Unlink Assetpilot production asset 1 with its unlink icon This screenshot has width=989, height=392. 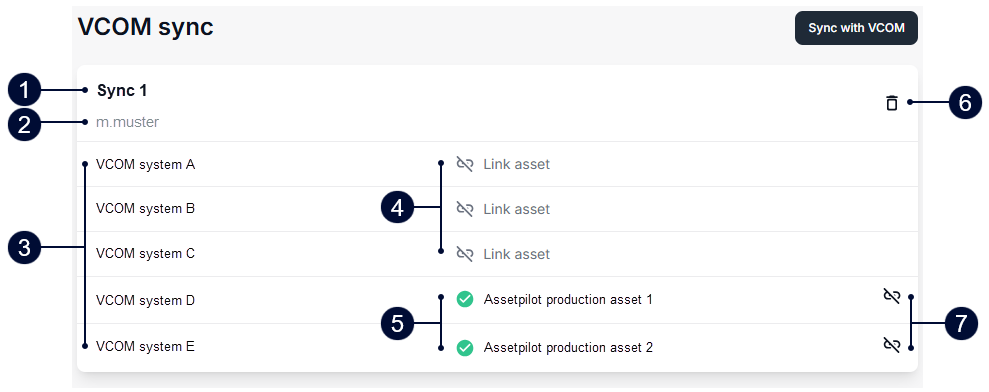(x=891, y=295)
